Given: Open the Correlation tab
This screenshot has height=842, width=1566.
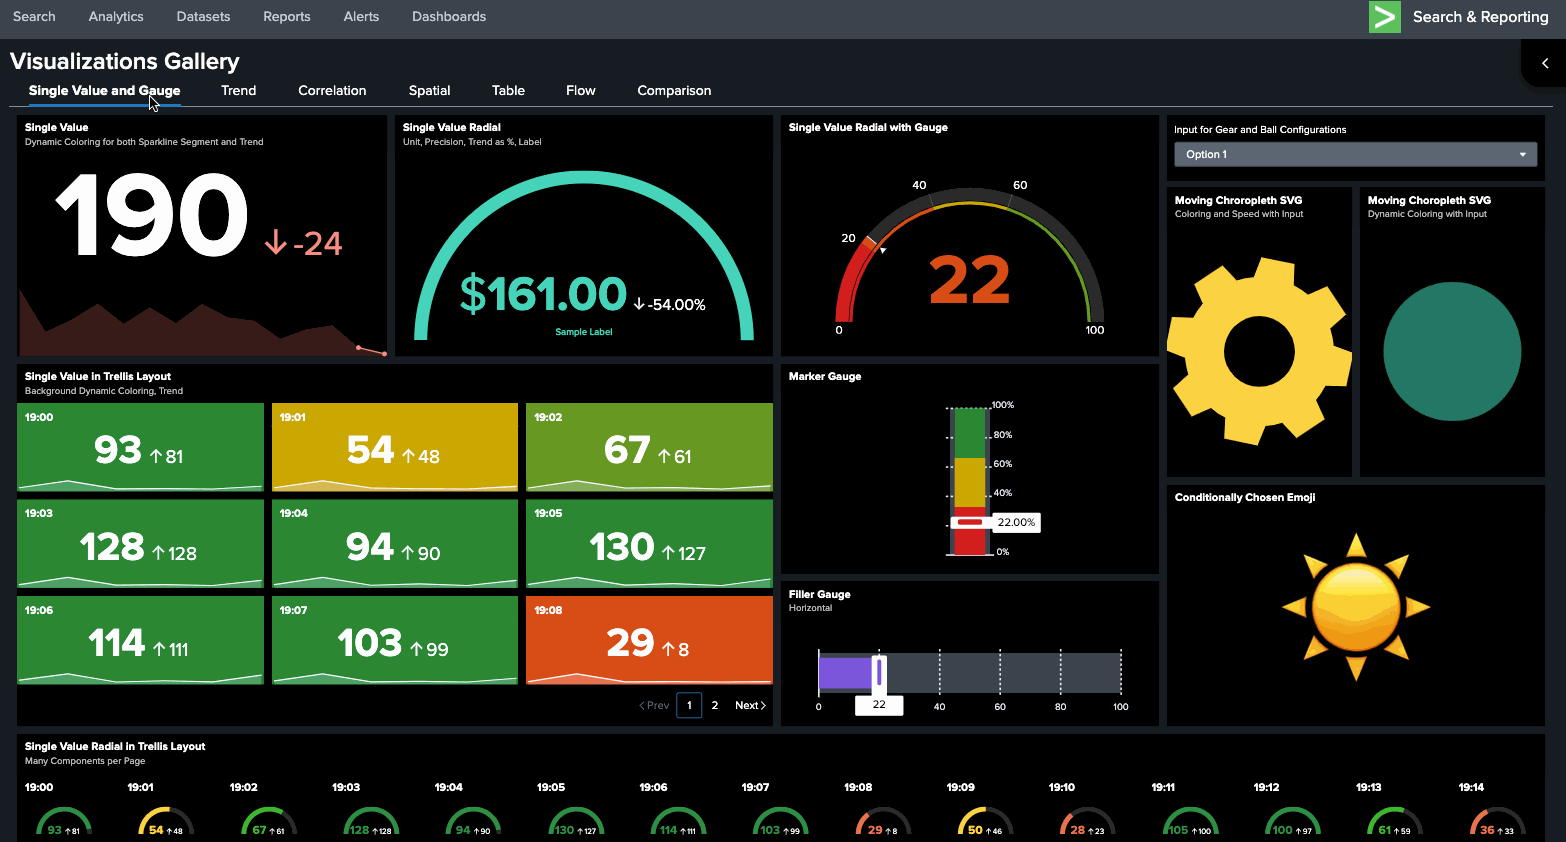Looking at the screenshot, I should coord(332,90).
